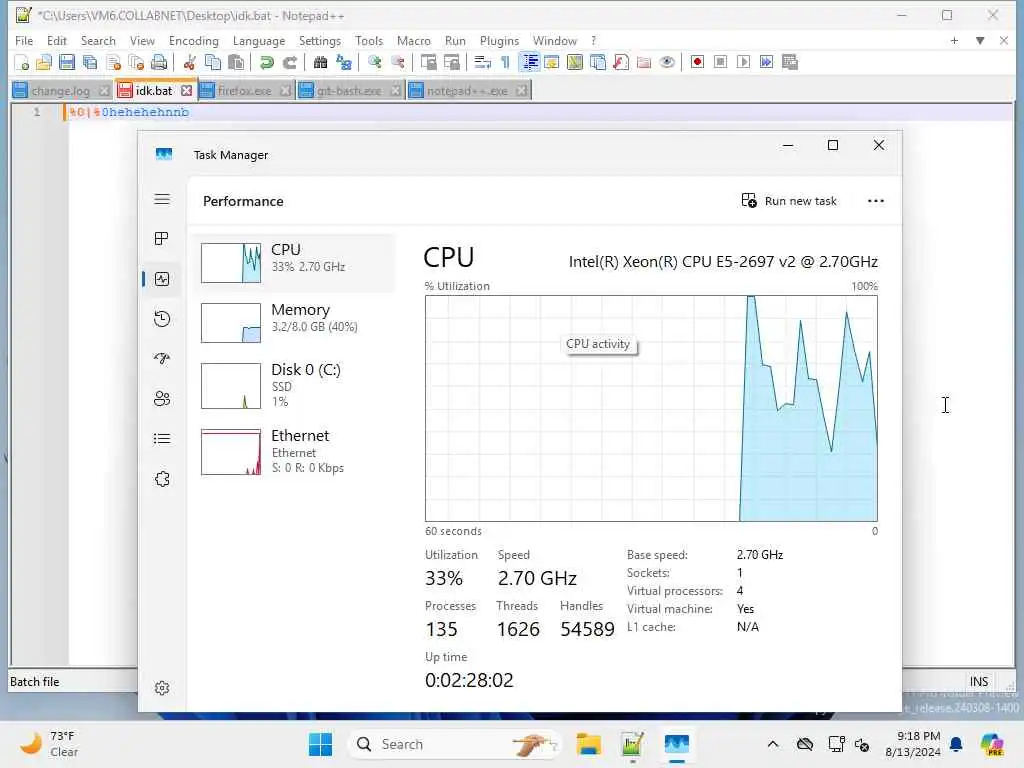
Task: Select the Disk 0 (C:) item
Action: click(x=294, y=385)
